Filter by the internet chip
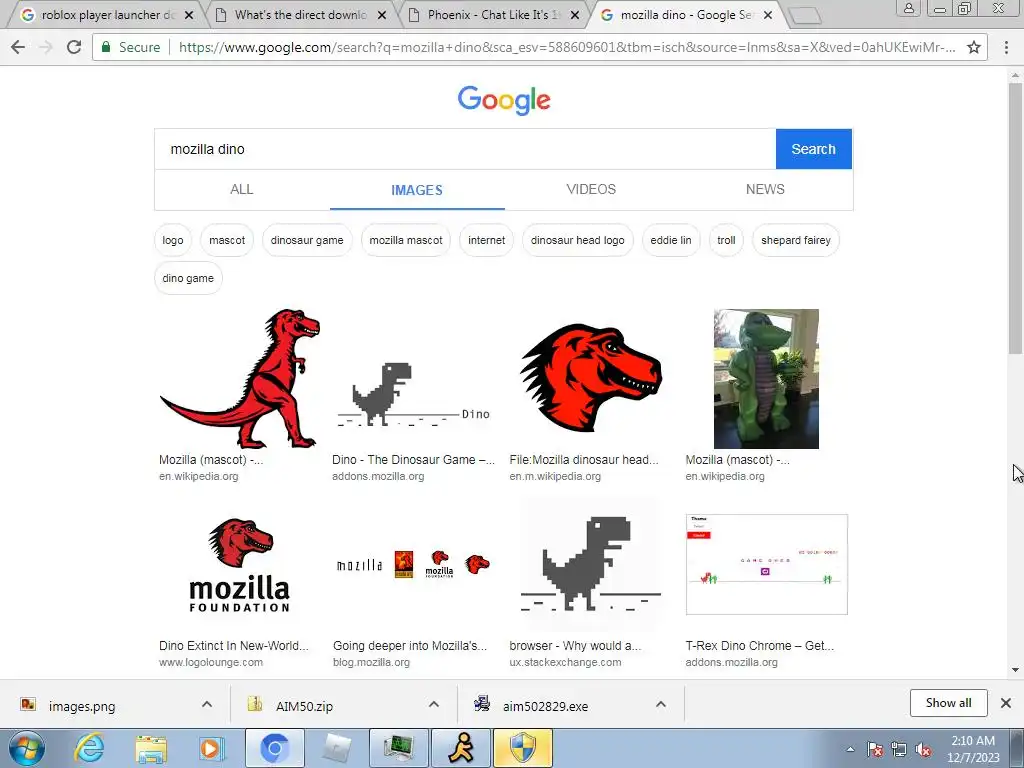The image size is (1024, 768). pyautogui.click(x=487, y=240)
